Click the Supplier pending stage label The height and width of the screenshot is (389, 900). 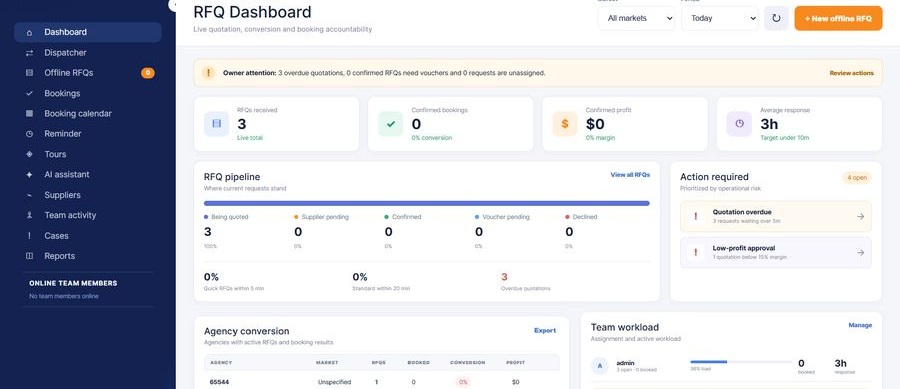coord(325,217)
